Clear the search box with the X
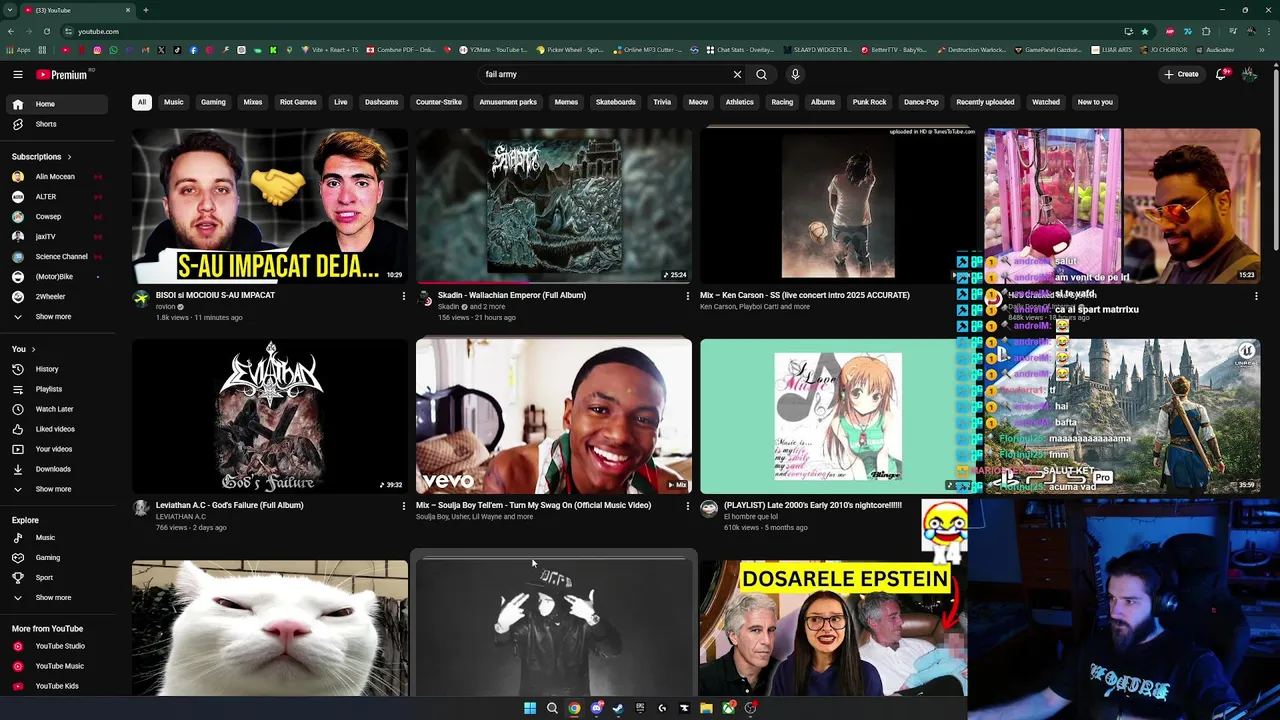The image size is (1280, 720). (737, 74)
